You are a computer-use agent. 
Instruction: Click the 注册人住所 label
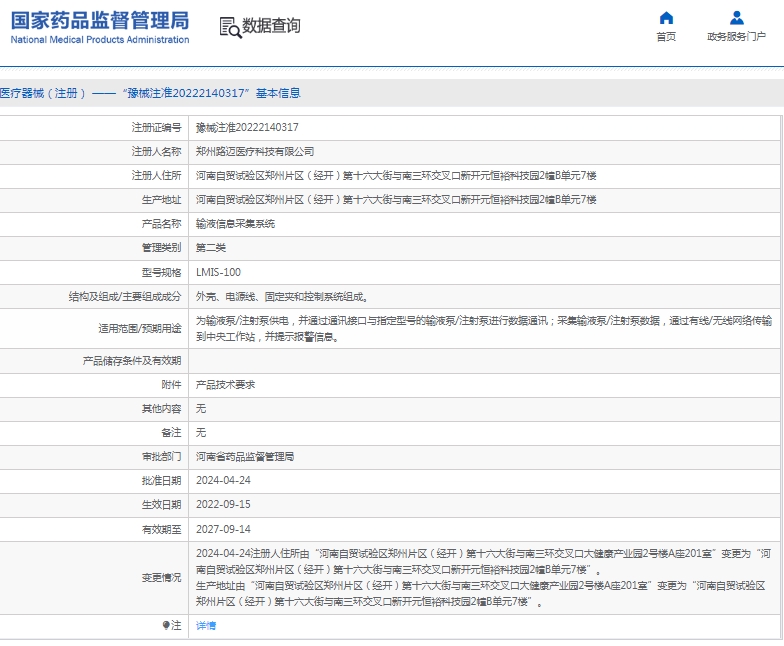(x=156, y=176)
